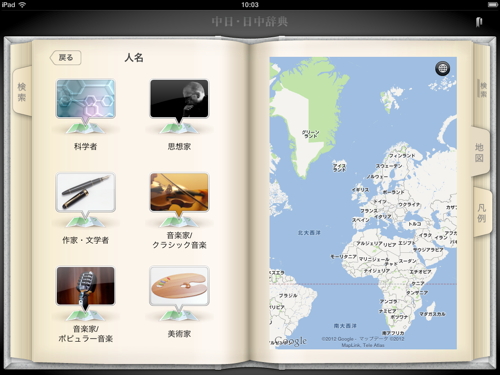Click サウジアラビア on the map
Viewport: 500px width, 375px height.
pyautogui.click(x=428, y=250)
